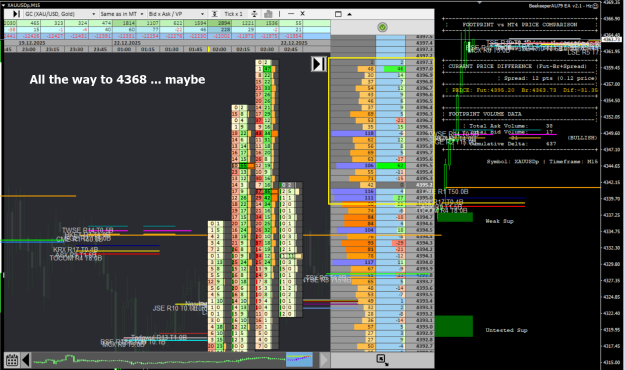Click the compress tick scale icon

coord(214,14)
